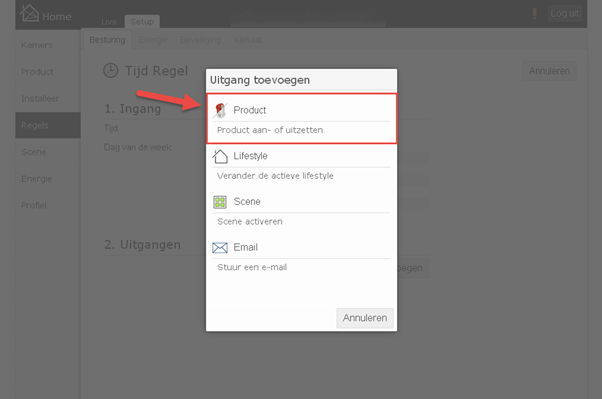
Task: Click Annuleren next to Tijd Regel
Action: click(549, 71)
